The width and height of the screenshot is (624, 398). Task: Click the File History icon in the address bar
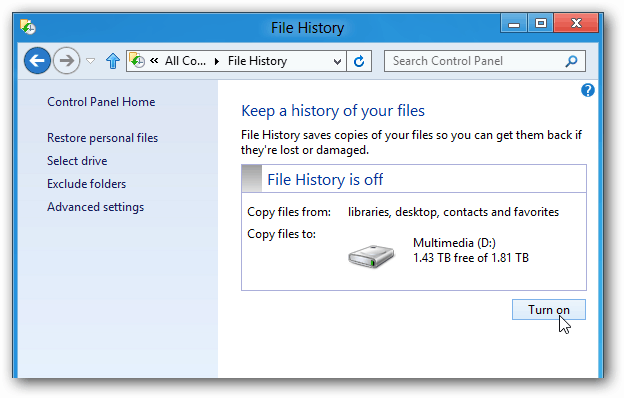137,60
